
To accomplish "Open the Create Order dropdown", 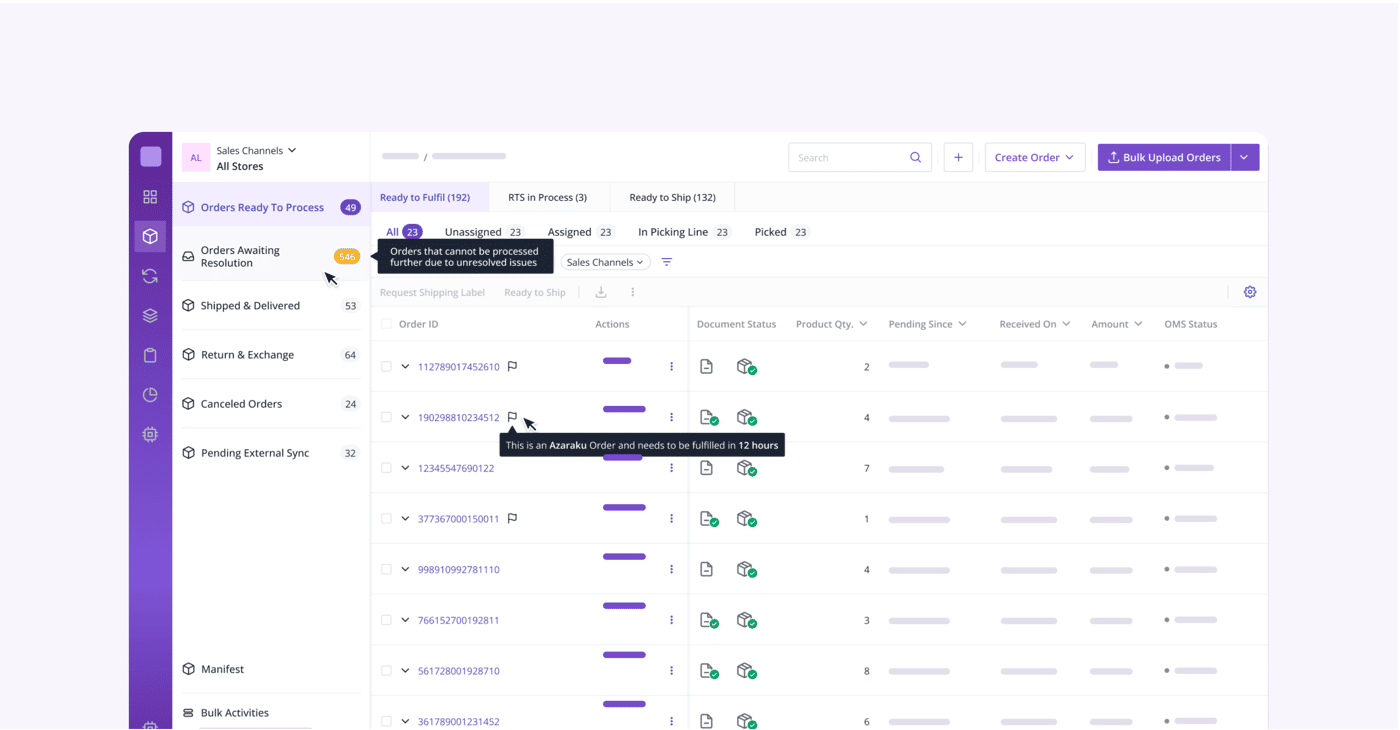I will coord(1035,157).
